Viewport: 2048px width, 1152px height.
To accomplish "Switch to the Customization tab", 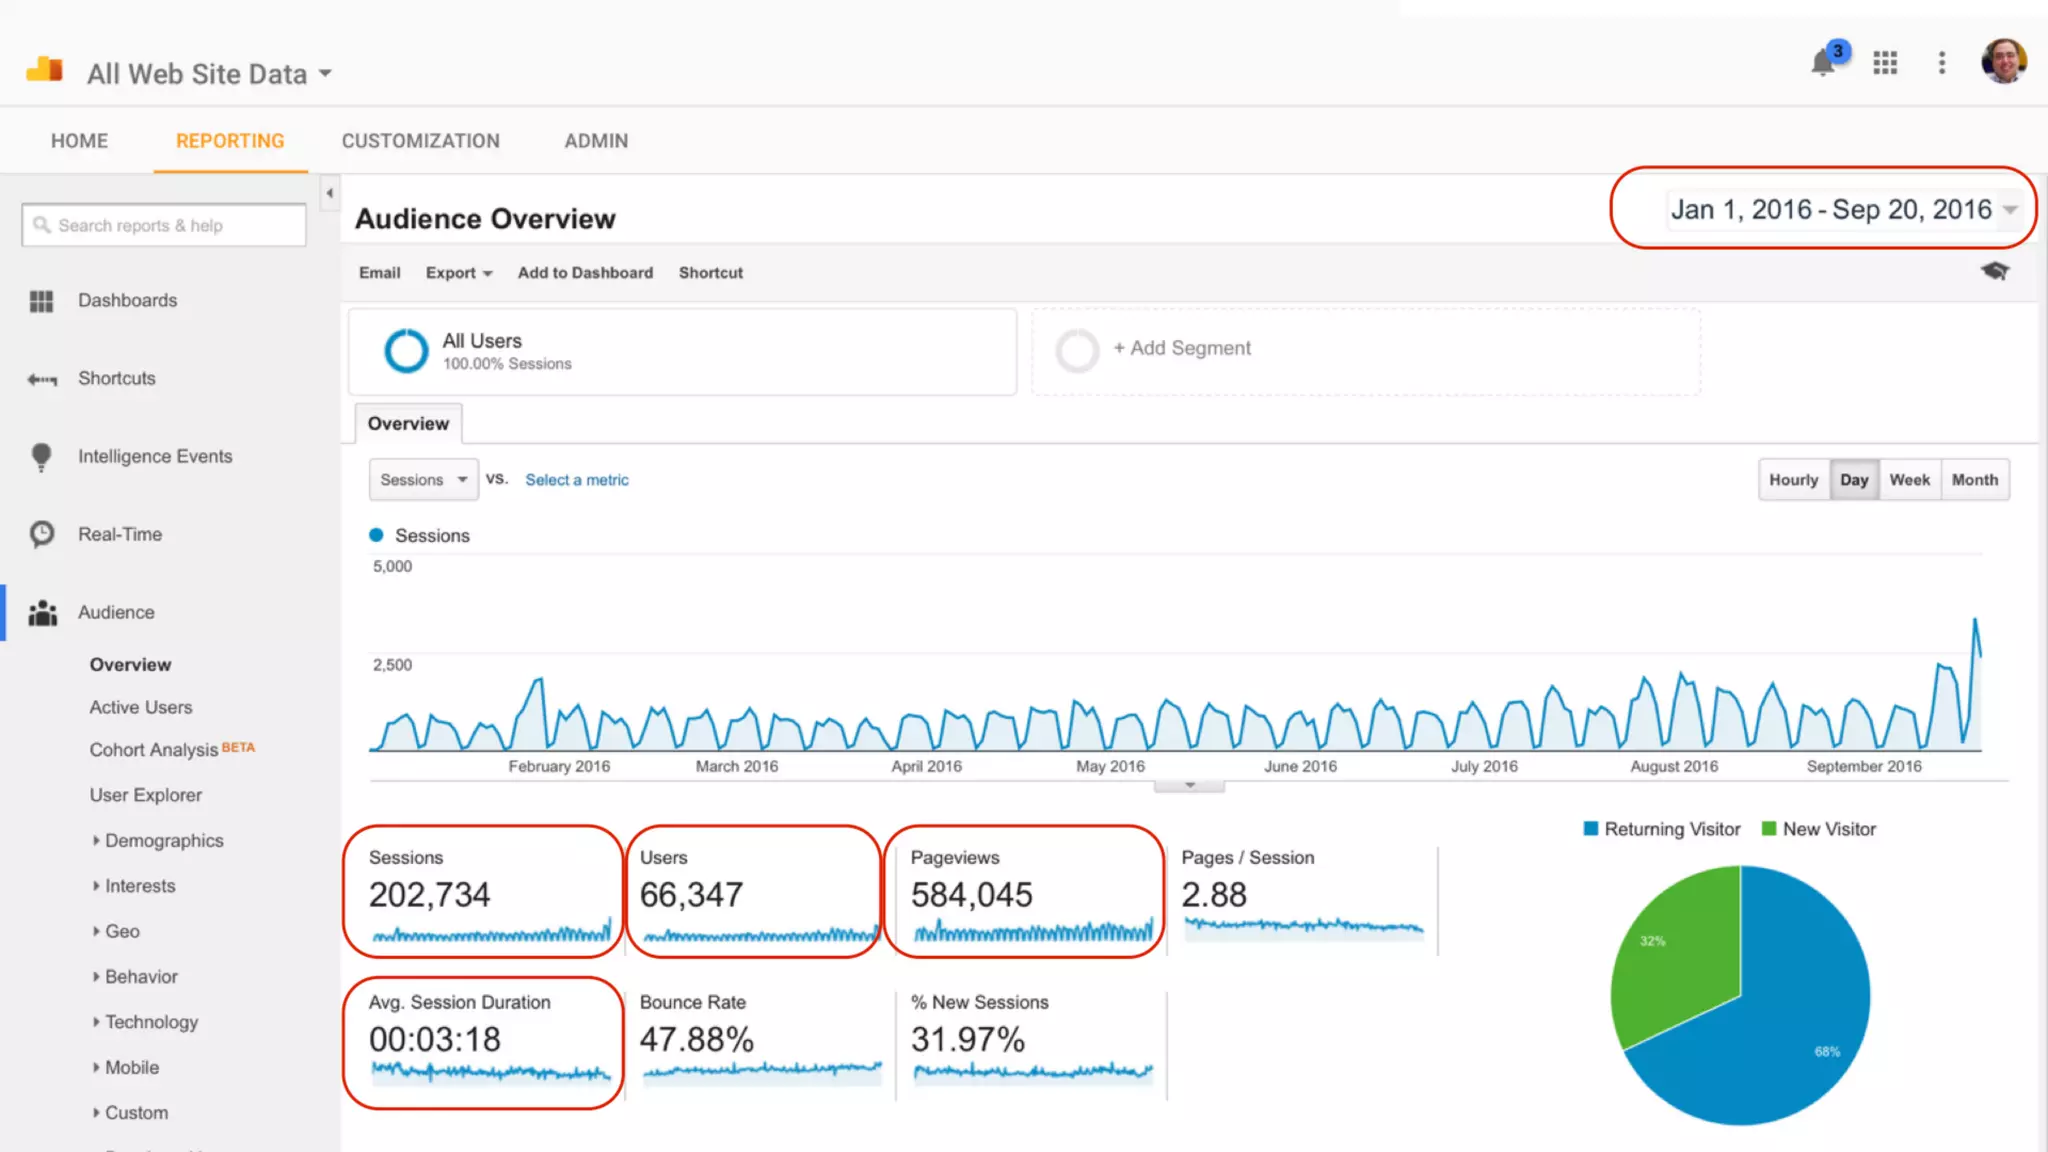I will tap(420, 141).
